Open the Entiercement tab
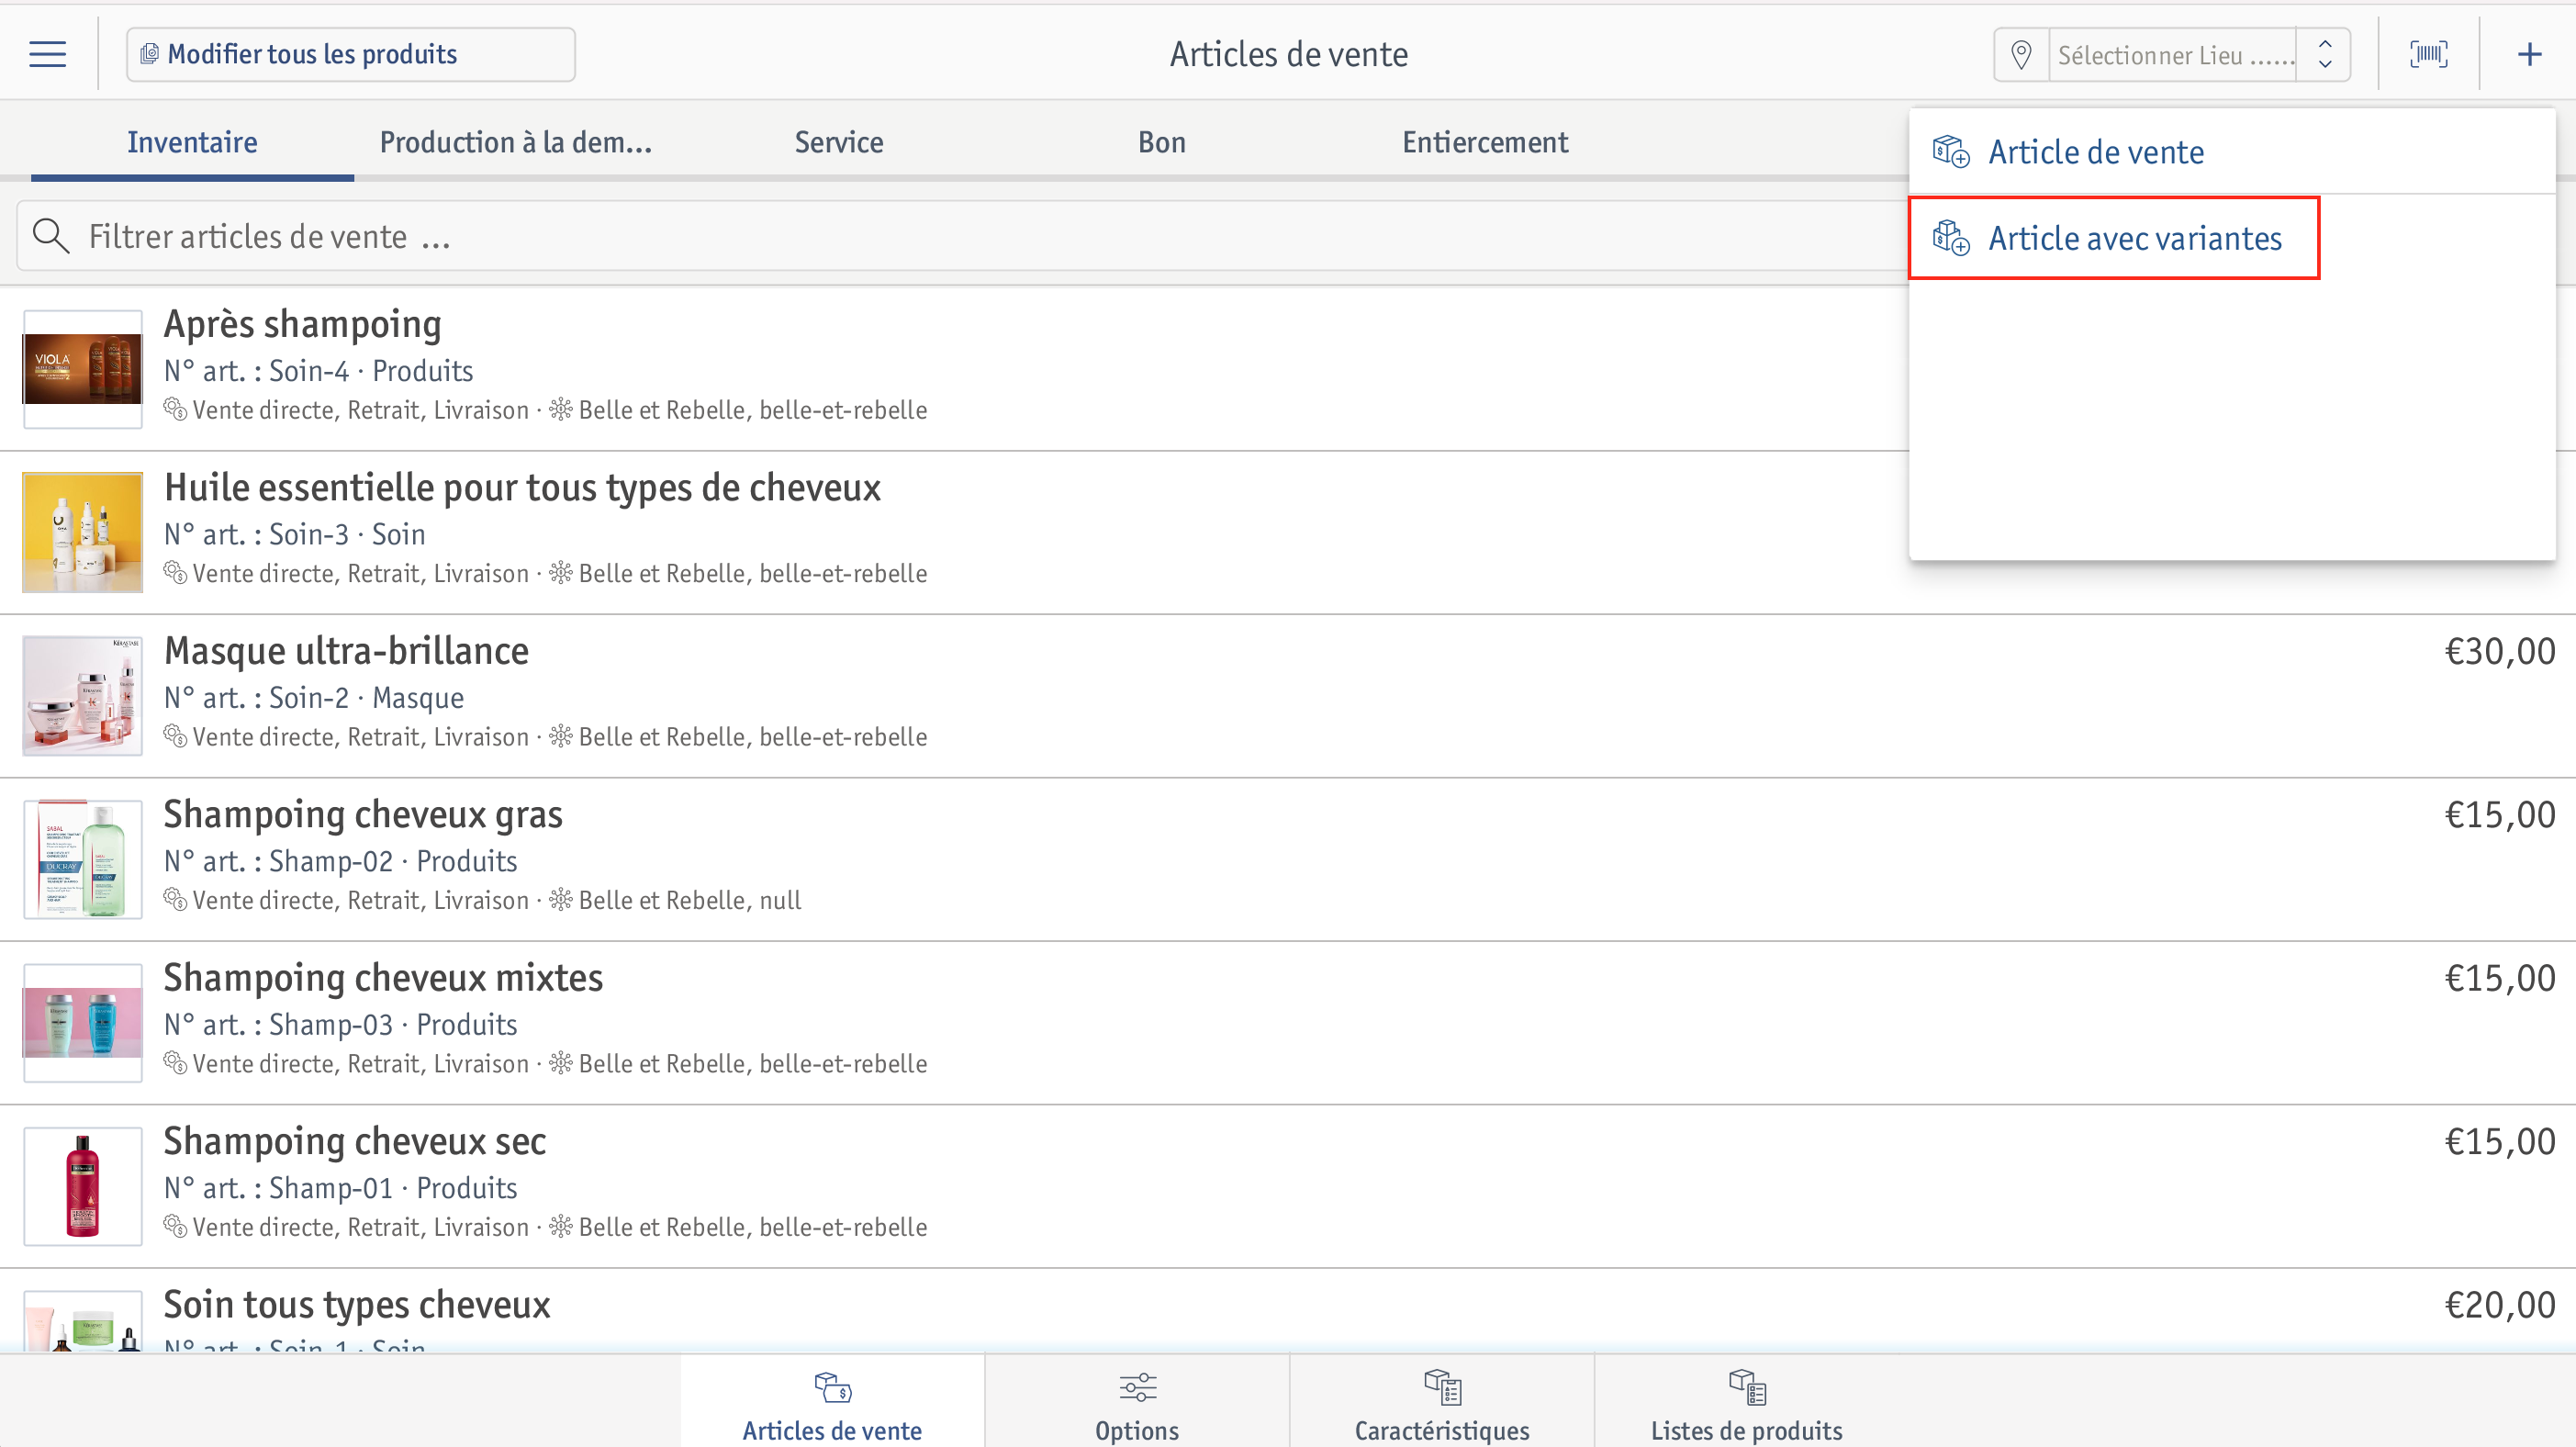The width and height of the screenshot is (2576, 1447). coord(1485,142)
